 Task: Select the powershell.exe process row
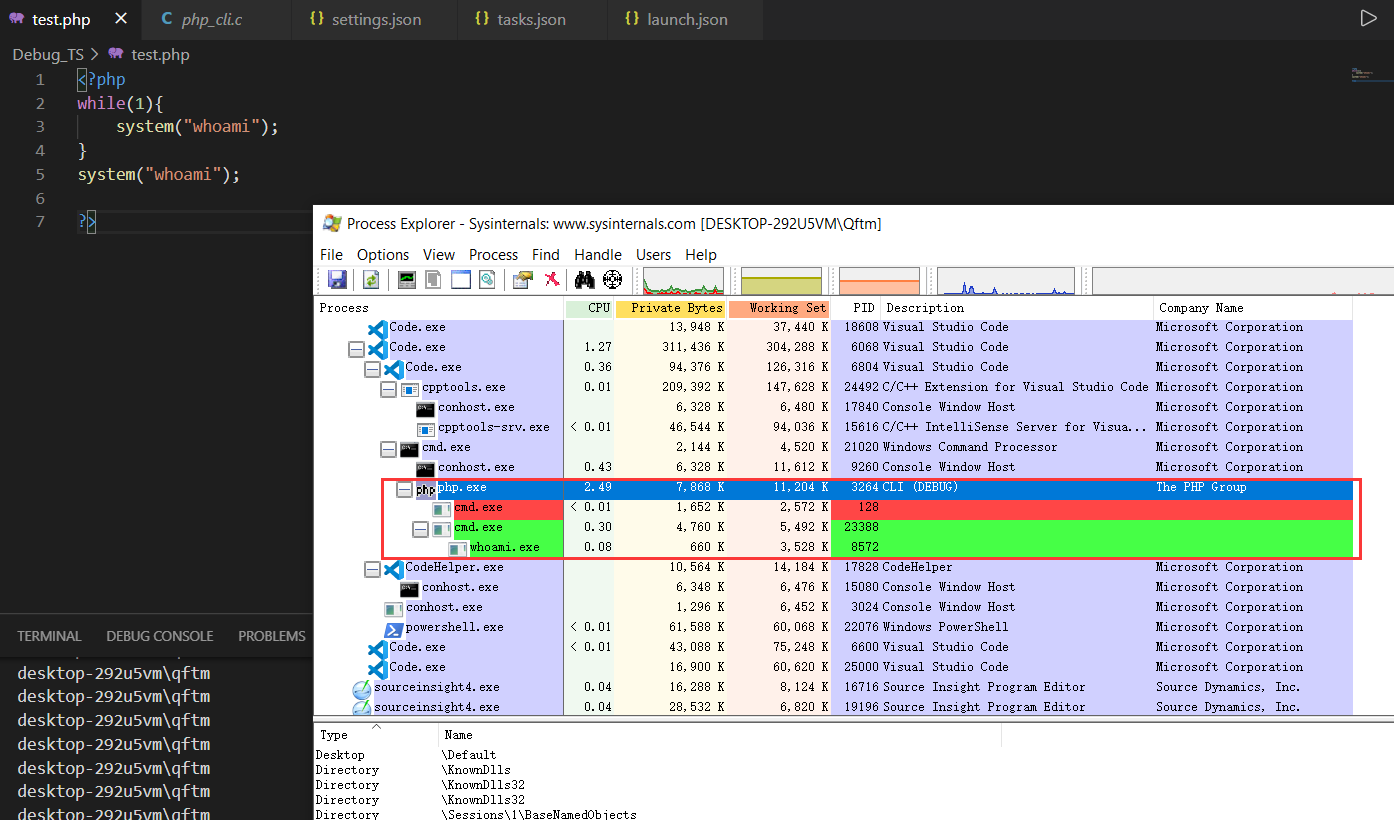tap(834, 628)
